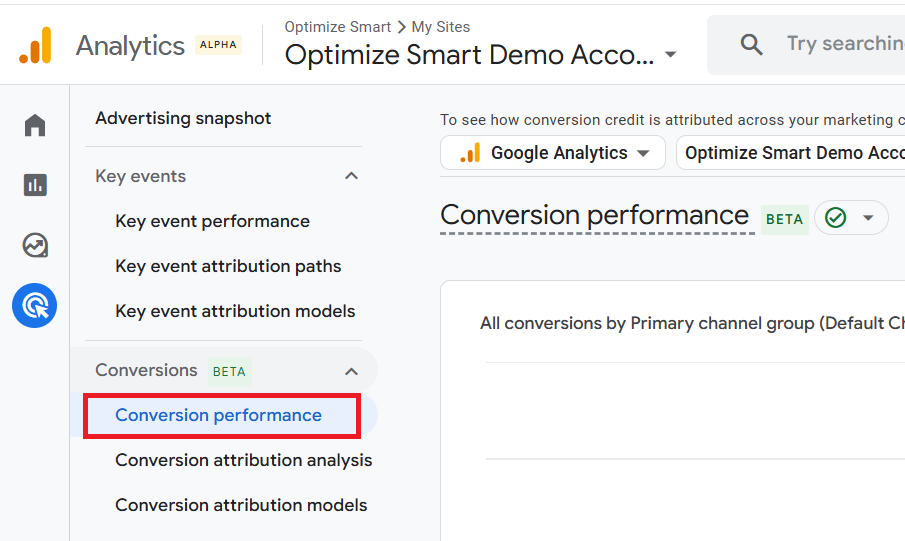The image size is (905, 541).
Task: Open Key event attribution paths
Action: click(x=228, y=266)
